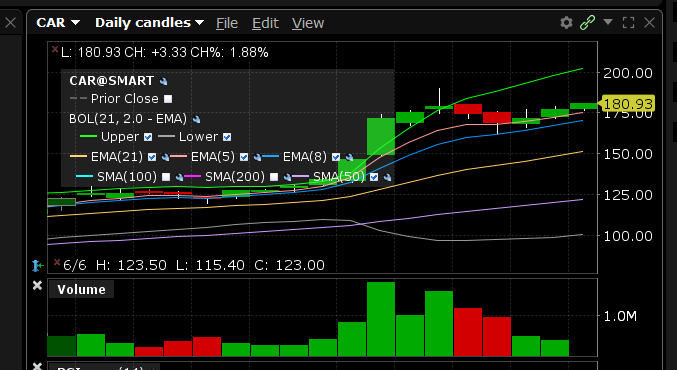Expand the triangle menu beside link icon
677x370 pixels.
point(608,22)
